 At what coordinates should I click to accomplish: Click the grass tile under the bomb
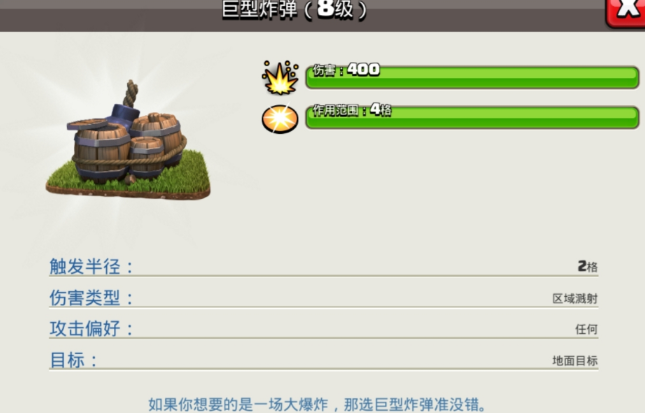128,179
